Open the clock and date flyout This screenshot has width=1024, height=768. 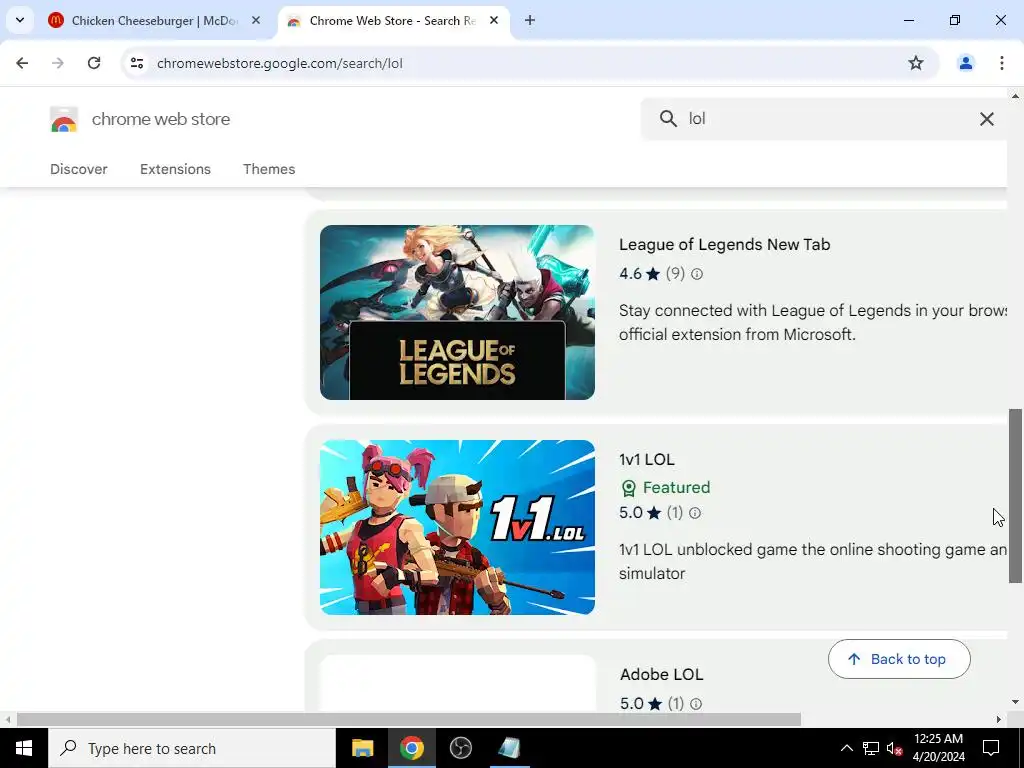click(938, 748)
